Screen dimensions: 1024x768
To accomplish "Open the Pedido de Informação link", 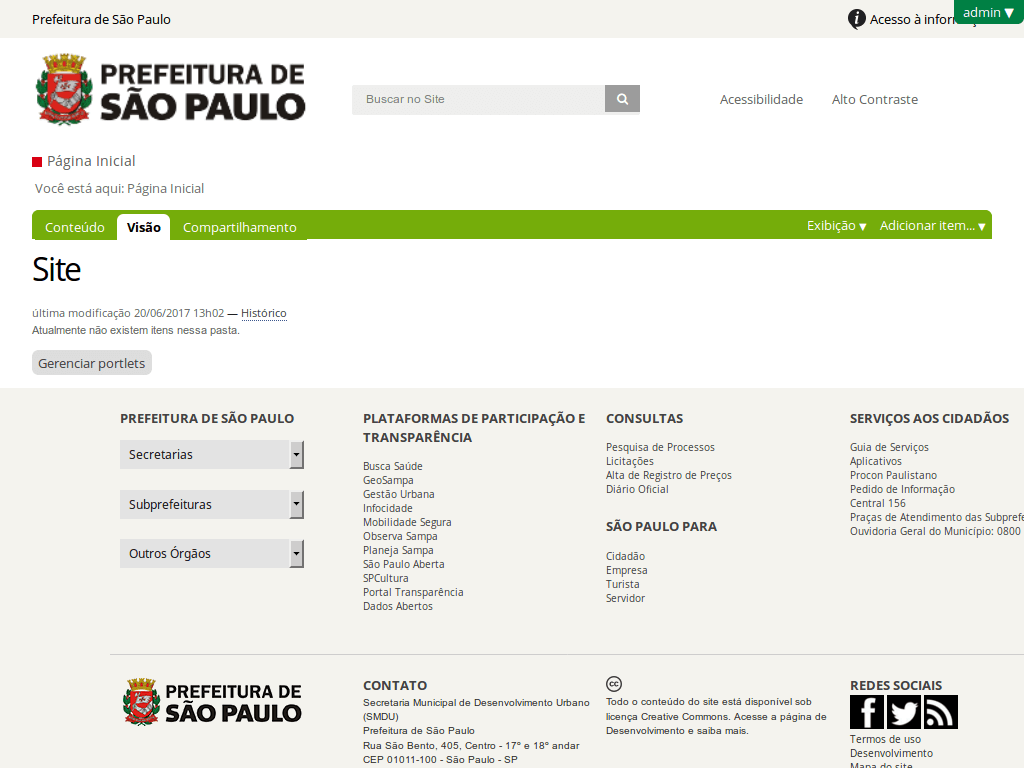I will pos(902,489).
